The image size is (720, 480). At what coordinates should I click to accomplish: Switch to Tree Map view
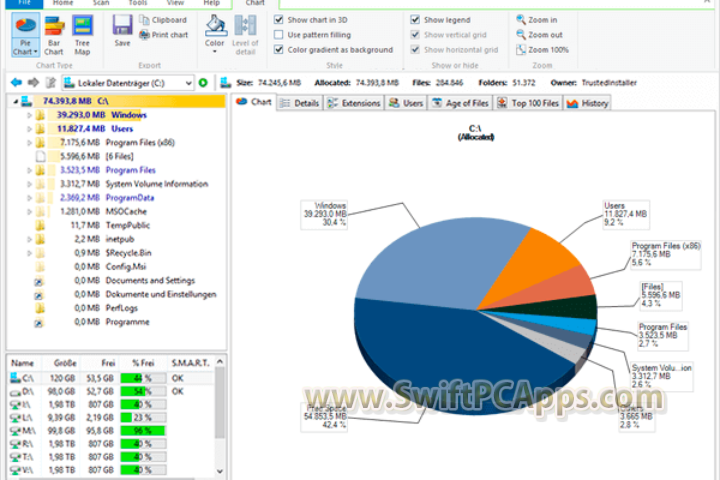pos(83,35)
